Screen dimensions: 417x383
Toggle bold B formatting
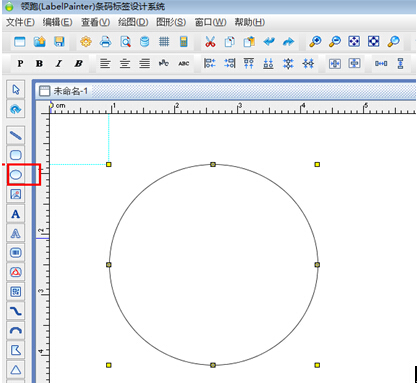click(39, 63)
